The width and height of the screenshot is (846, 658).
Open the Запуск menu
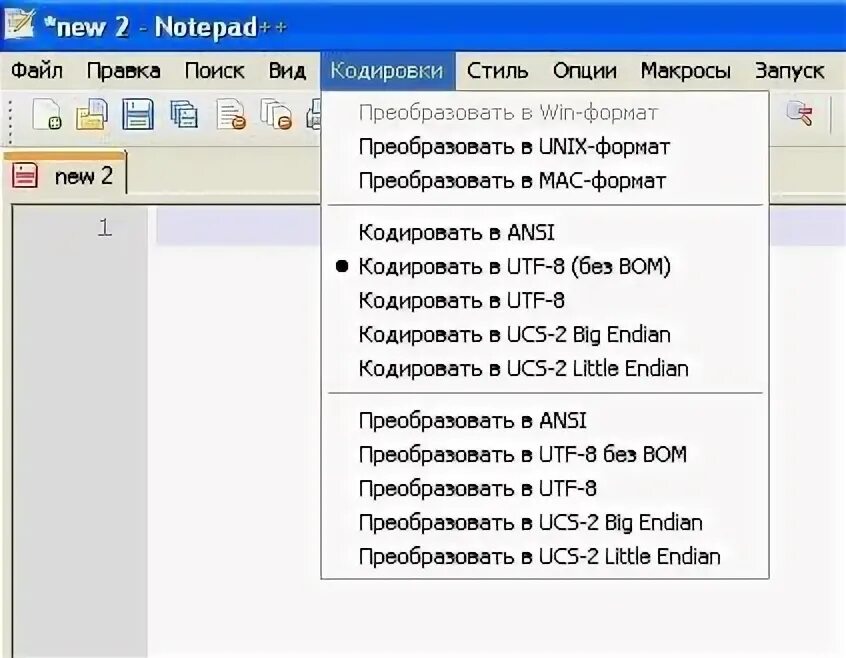pyautogui.click(x=789, y=71)
